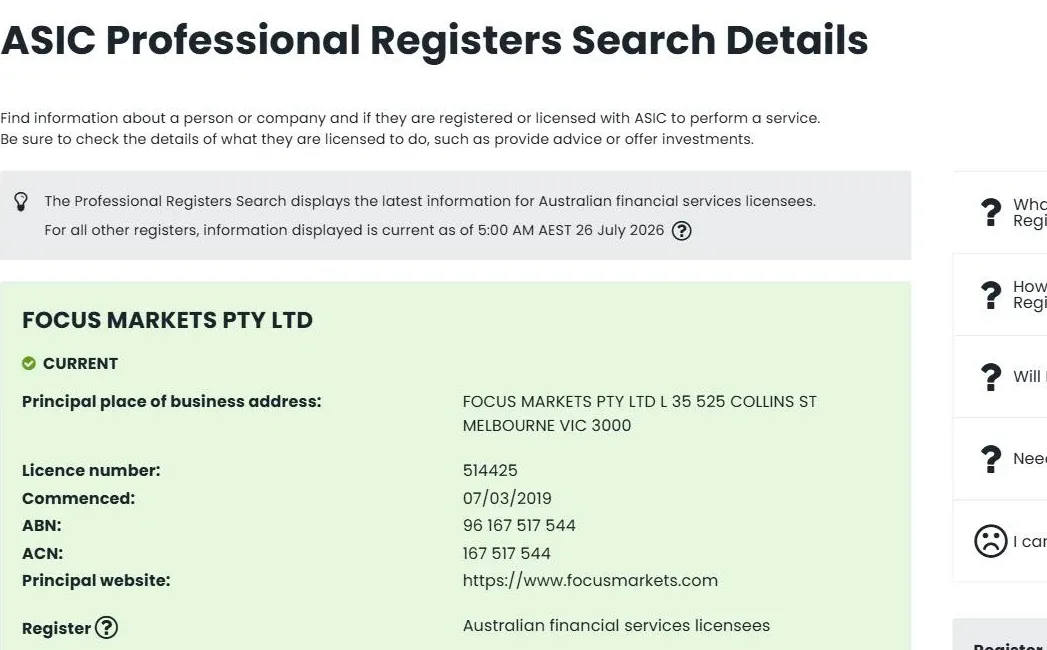The image size is (1047, 650).
Task: Click ACN value 167 517 544
Action: (507, 553)
